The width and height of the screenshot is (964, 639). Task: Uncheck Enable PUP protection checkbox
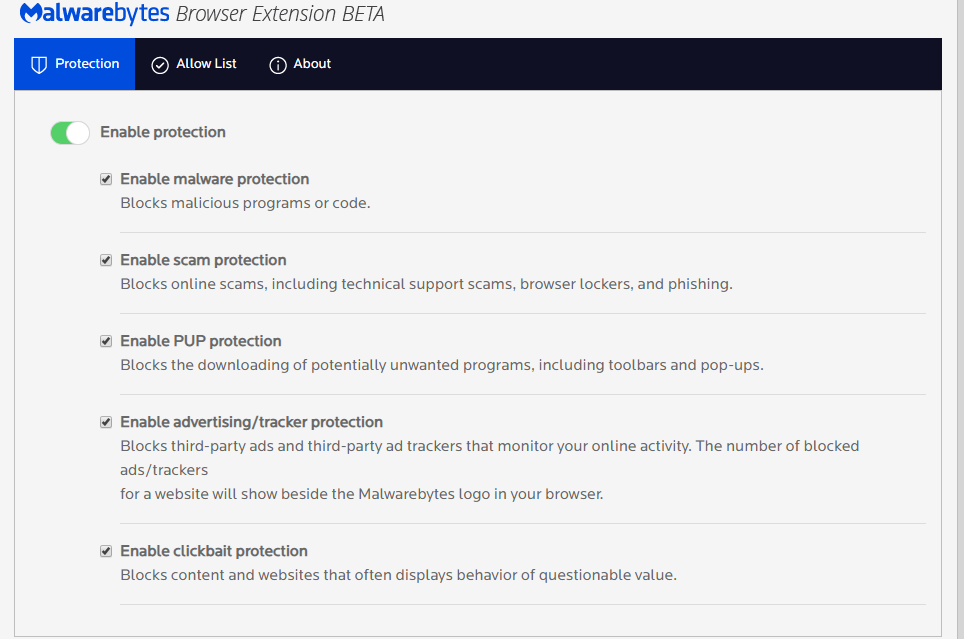106,341
